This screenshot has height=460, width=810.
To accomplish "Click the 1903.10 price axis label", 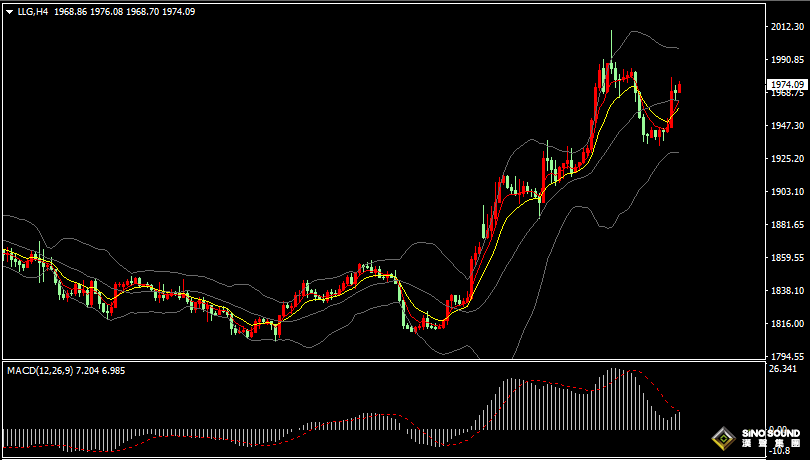I will coord(786,192).
